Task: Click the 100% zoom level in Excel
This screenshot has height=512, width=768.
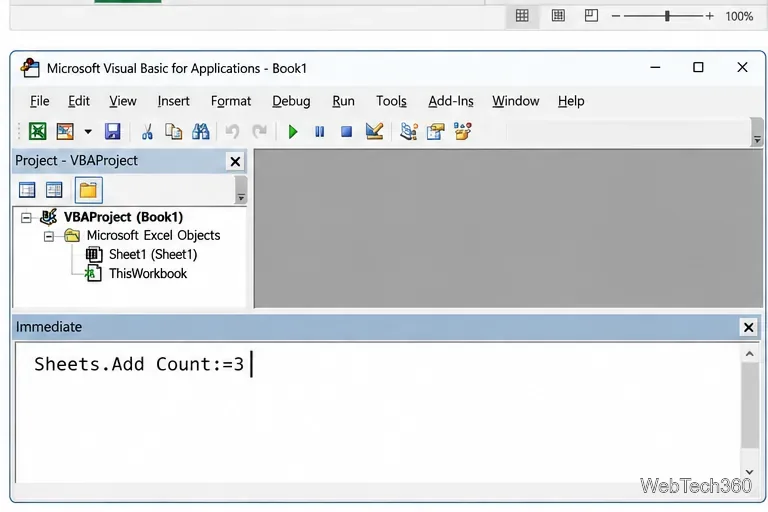Action: (739, 16)
